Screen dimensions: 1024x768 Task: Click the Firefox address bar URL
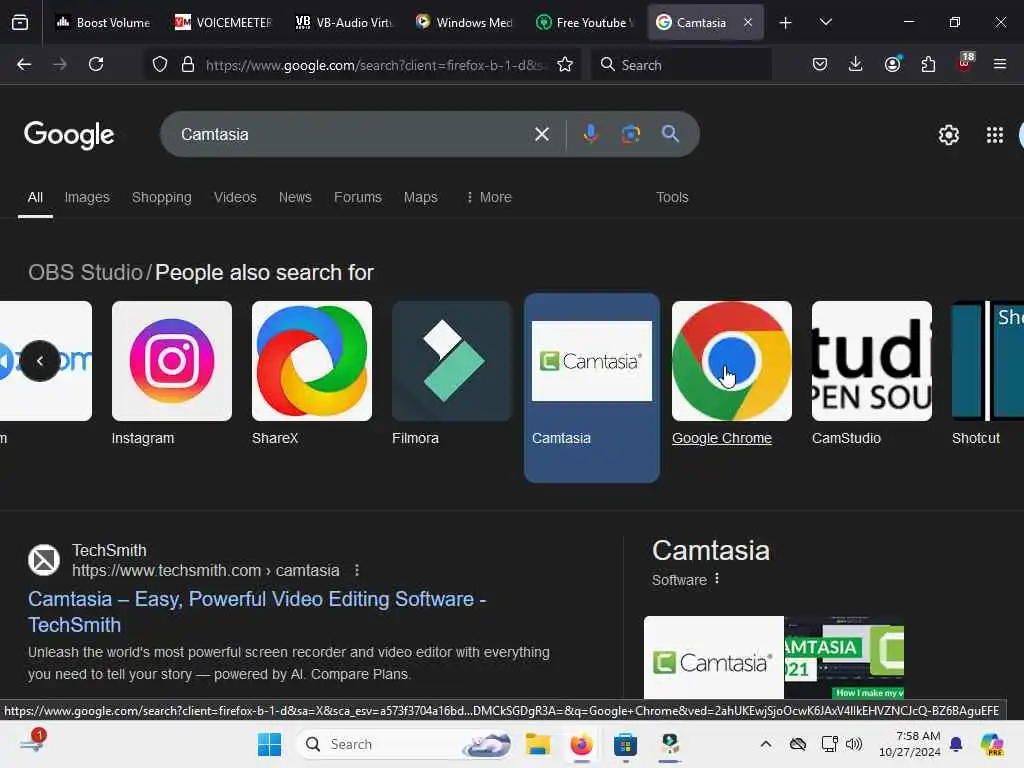click(376, 65)
